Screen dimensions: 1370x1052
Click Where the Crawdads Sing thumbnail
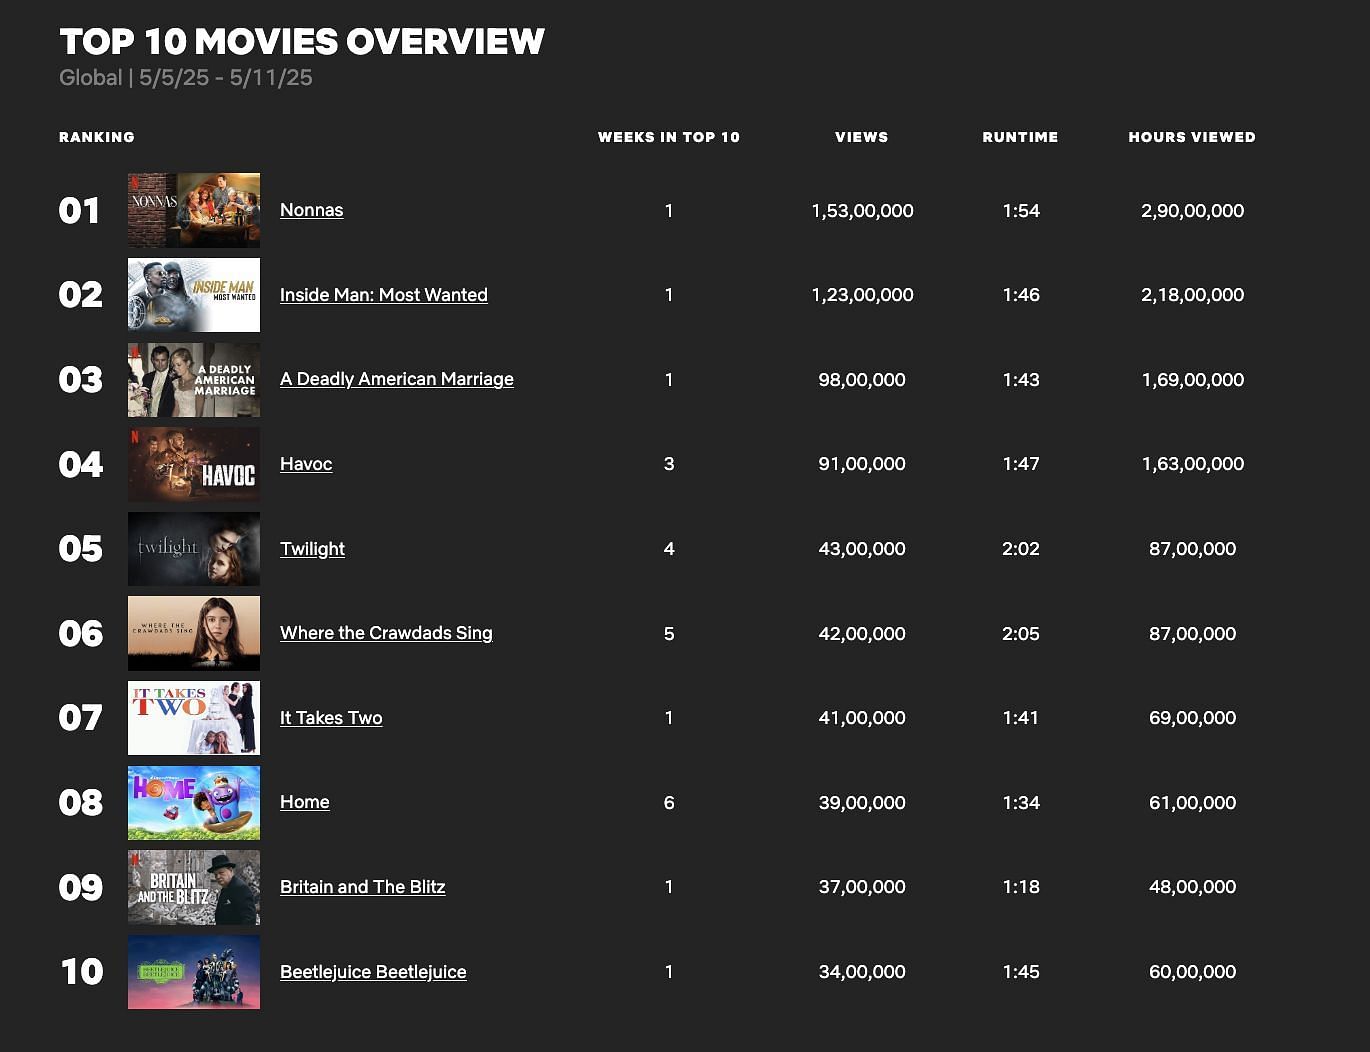tap(194, 633)
